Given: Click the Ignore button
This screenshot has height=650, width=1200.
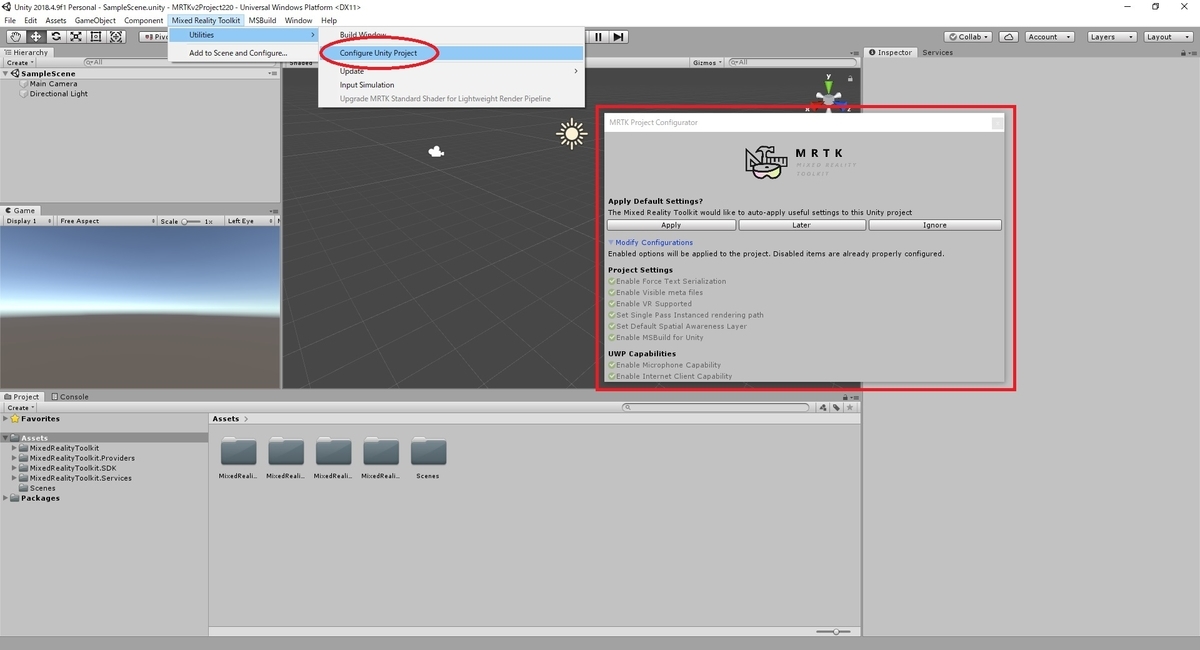Looking at the screenshot, I should coord(935,225).
